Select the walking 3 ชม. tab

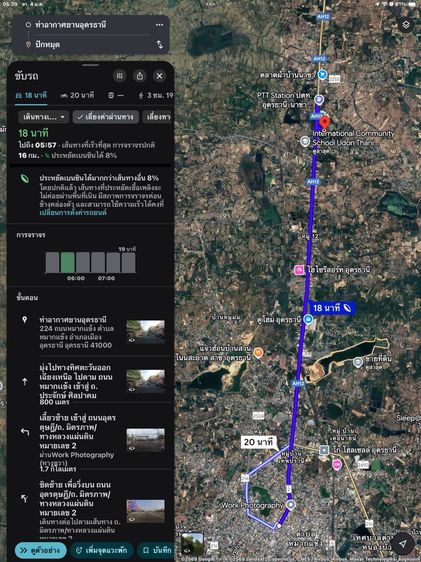click(x=156, y=95)
